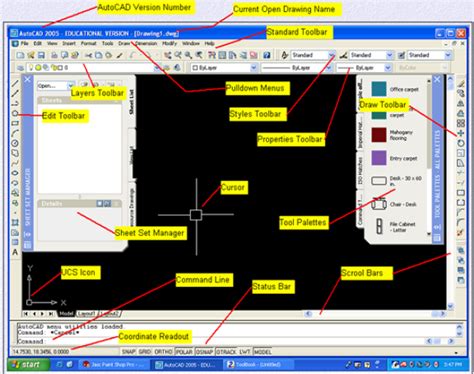Click the Dimension Style icon in Styles toolbar
The image size is (474, 374).
click(343, 55)
